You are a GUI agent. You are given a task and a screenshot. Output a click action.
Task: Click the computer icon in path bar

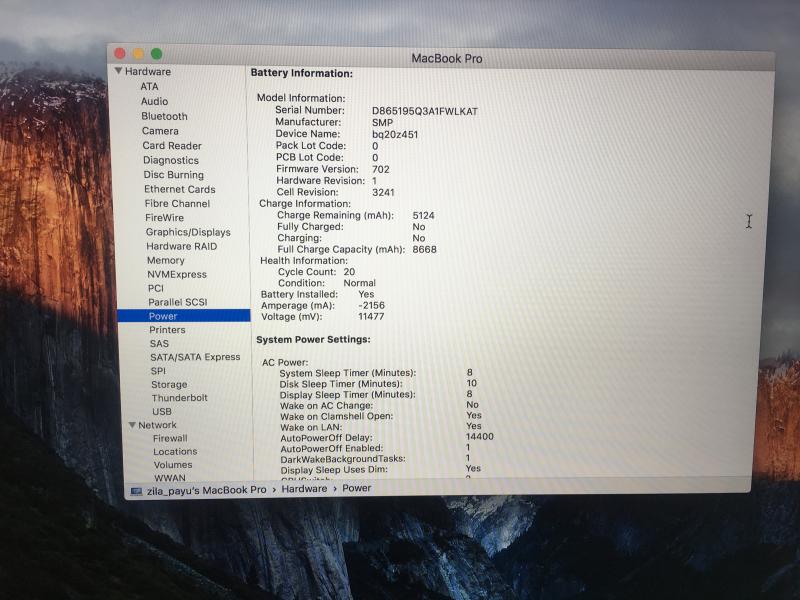pyautogui.click(x=136, y=491)
